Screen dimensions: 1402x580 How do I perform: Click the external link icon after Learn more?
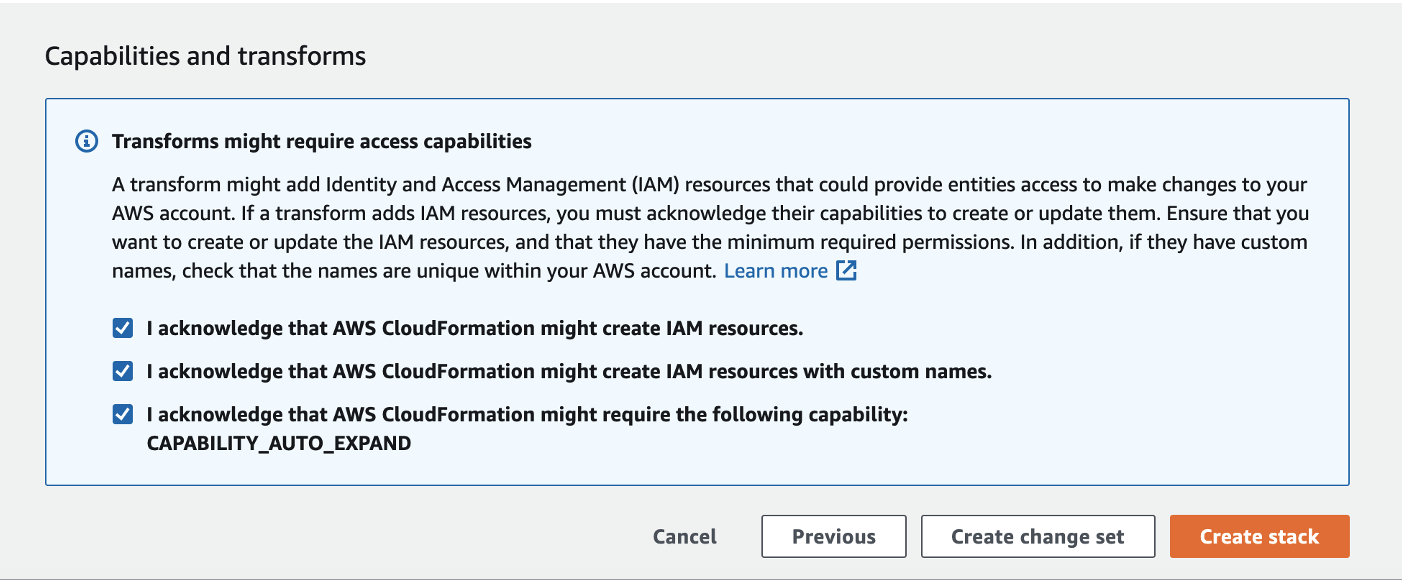(x=847, y=271)
